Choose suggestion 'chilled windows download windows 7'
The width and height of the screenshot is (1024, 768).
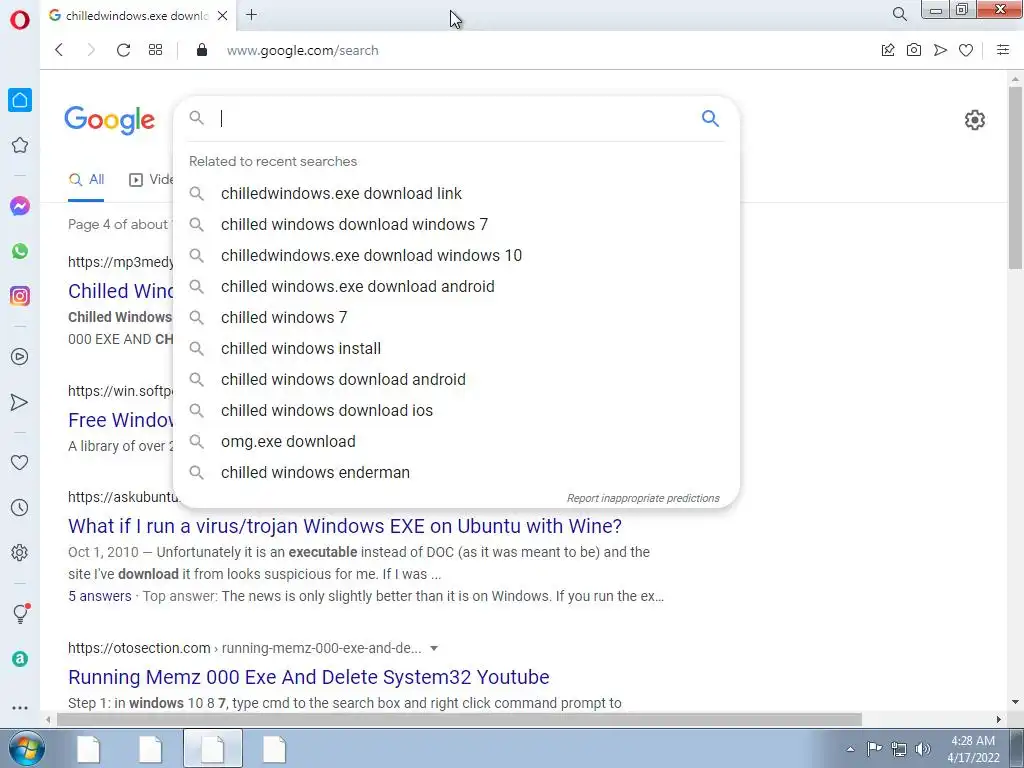[456, 225]
